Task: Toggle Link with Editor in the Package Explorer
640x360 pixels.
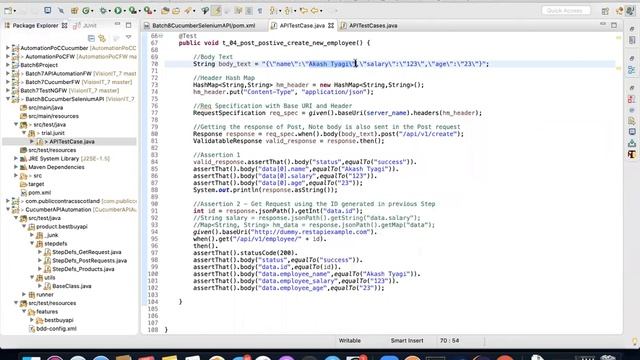Action: click(x=102, y=38)
